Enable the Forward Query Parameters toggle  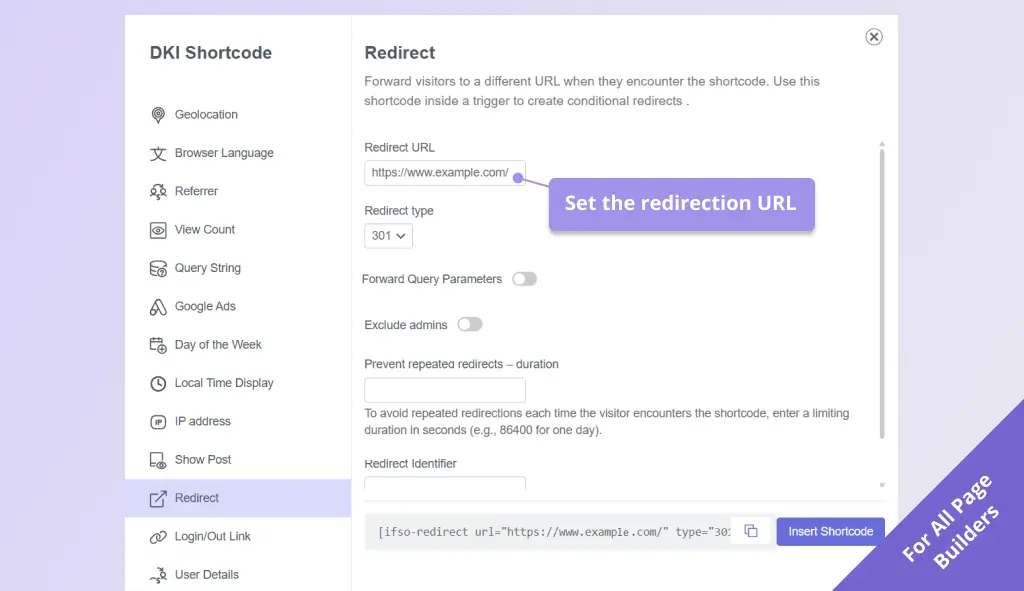click(x=524, y=279)
